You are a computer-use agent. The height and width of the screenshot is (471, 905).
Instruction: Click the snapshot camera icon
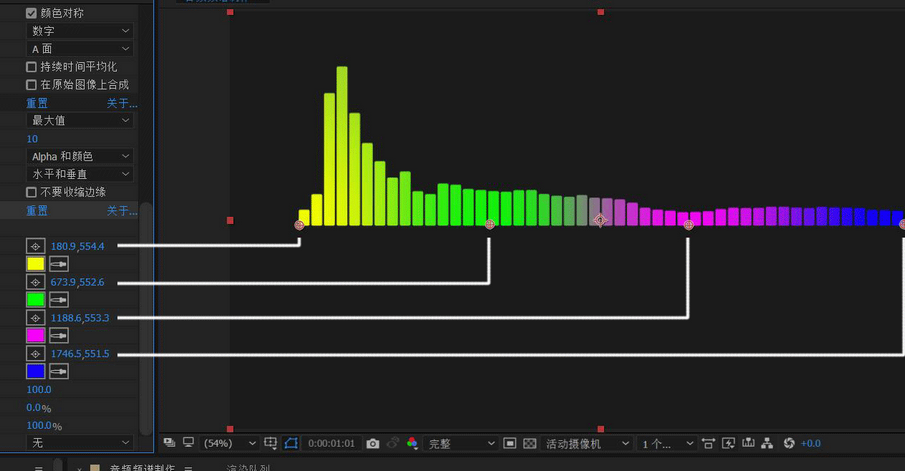point(373,443)
